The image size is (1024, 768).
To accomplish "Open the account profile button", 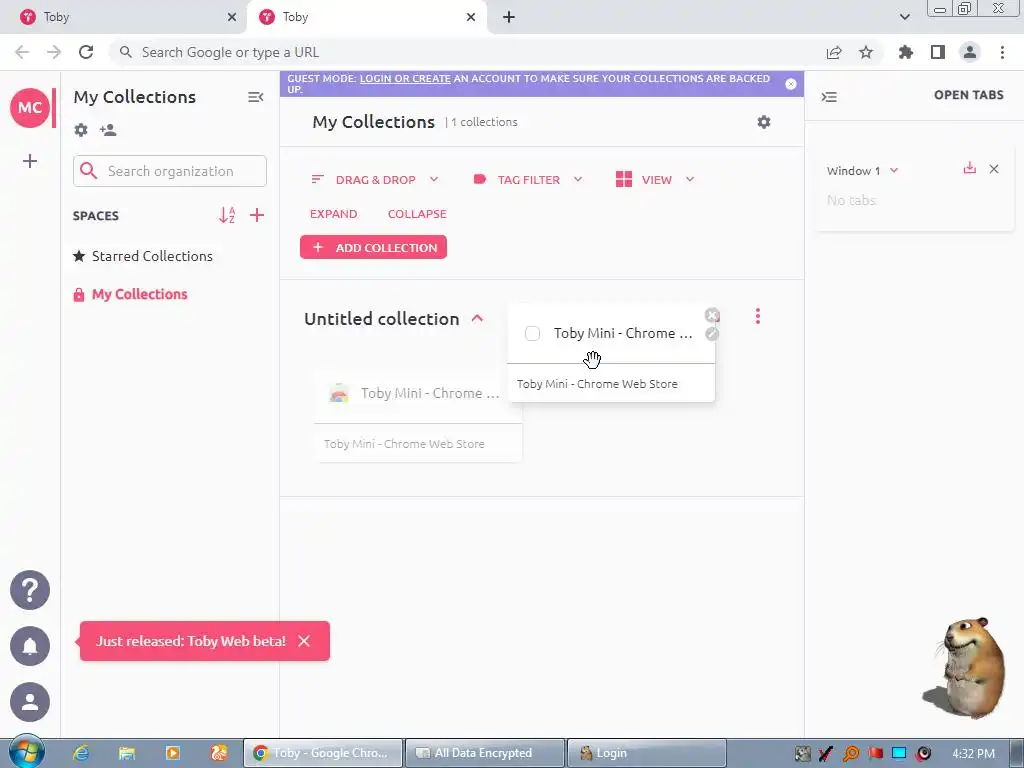I will 30,702.
